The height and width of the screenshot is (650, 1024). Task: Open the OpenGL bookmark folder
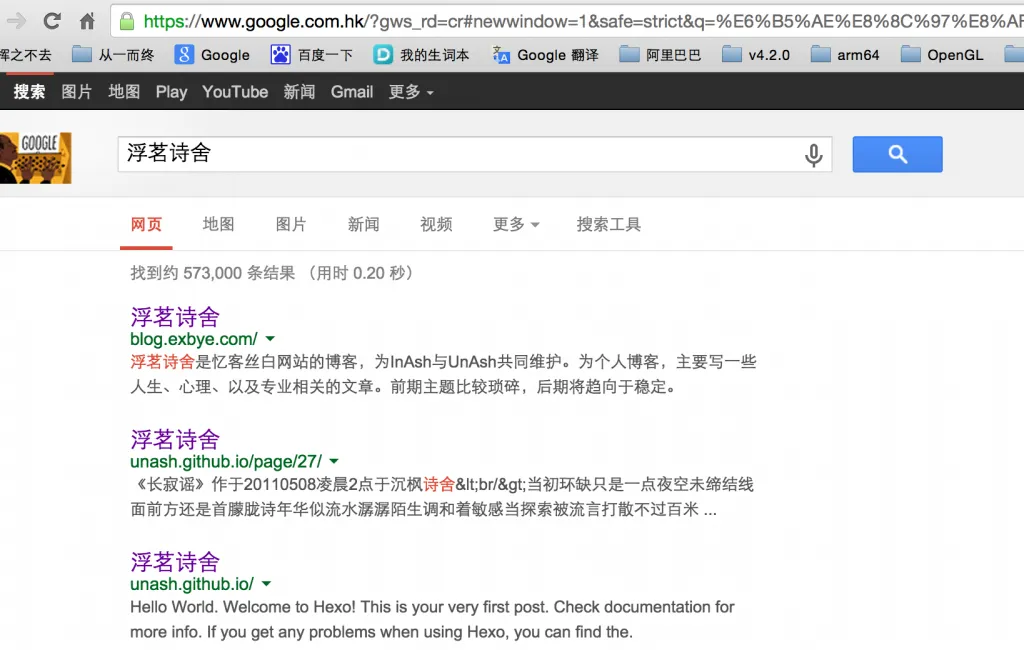(942, 54)
